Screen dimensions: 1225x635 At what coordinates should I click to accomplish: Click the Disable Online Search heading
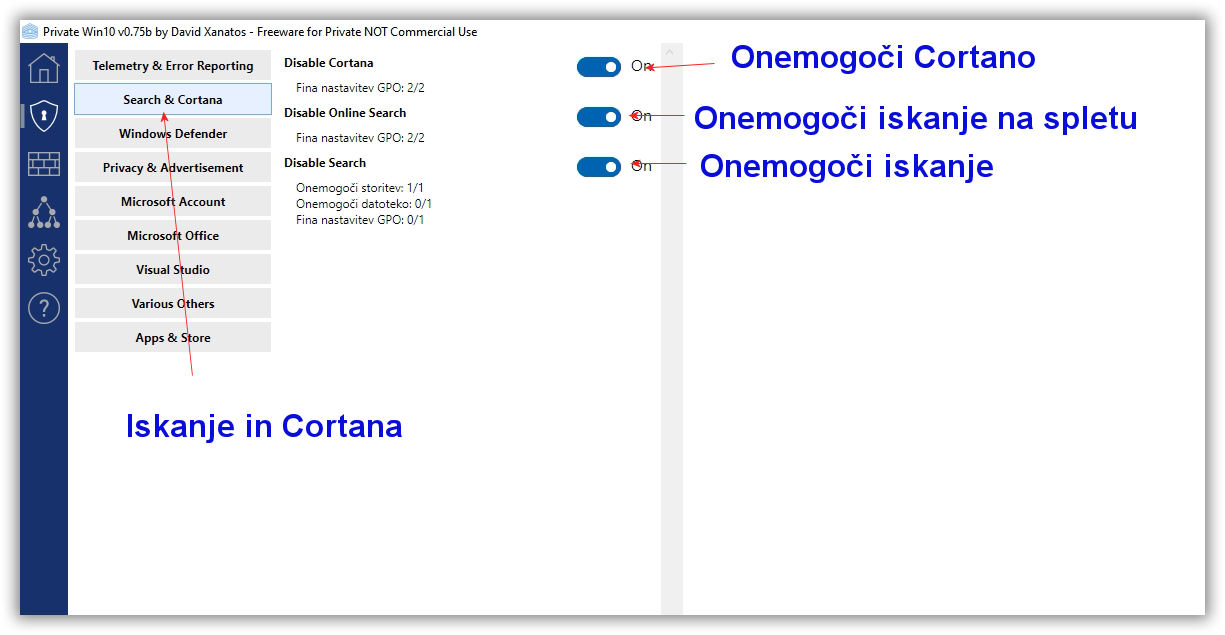point(345,113)
